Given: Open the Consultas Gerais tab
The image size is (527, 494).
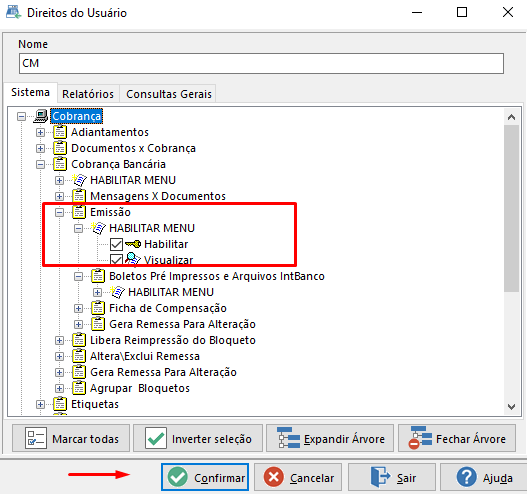Looking at the screenshot, I should click(169, 94).
